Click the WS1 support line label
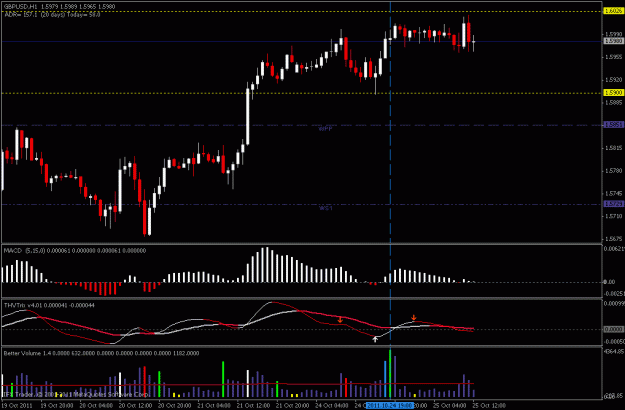Viewport: 625px width, 410px height. (325, 208)
